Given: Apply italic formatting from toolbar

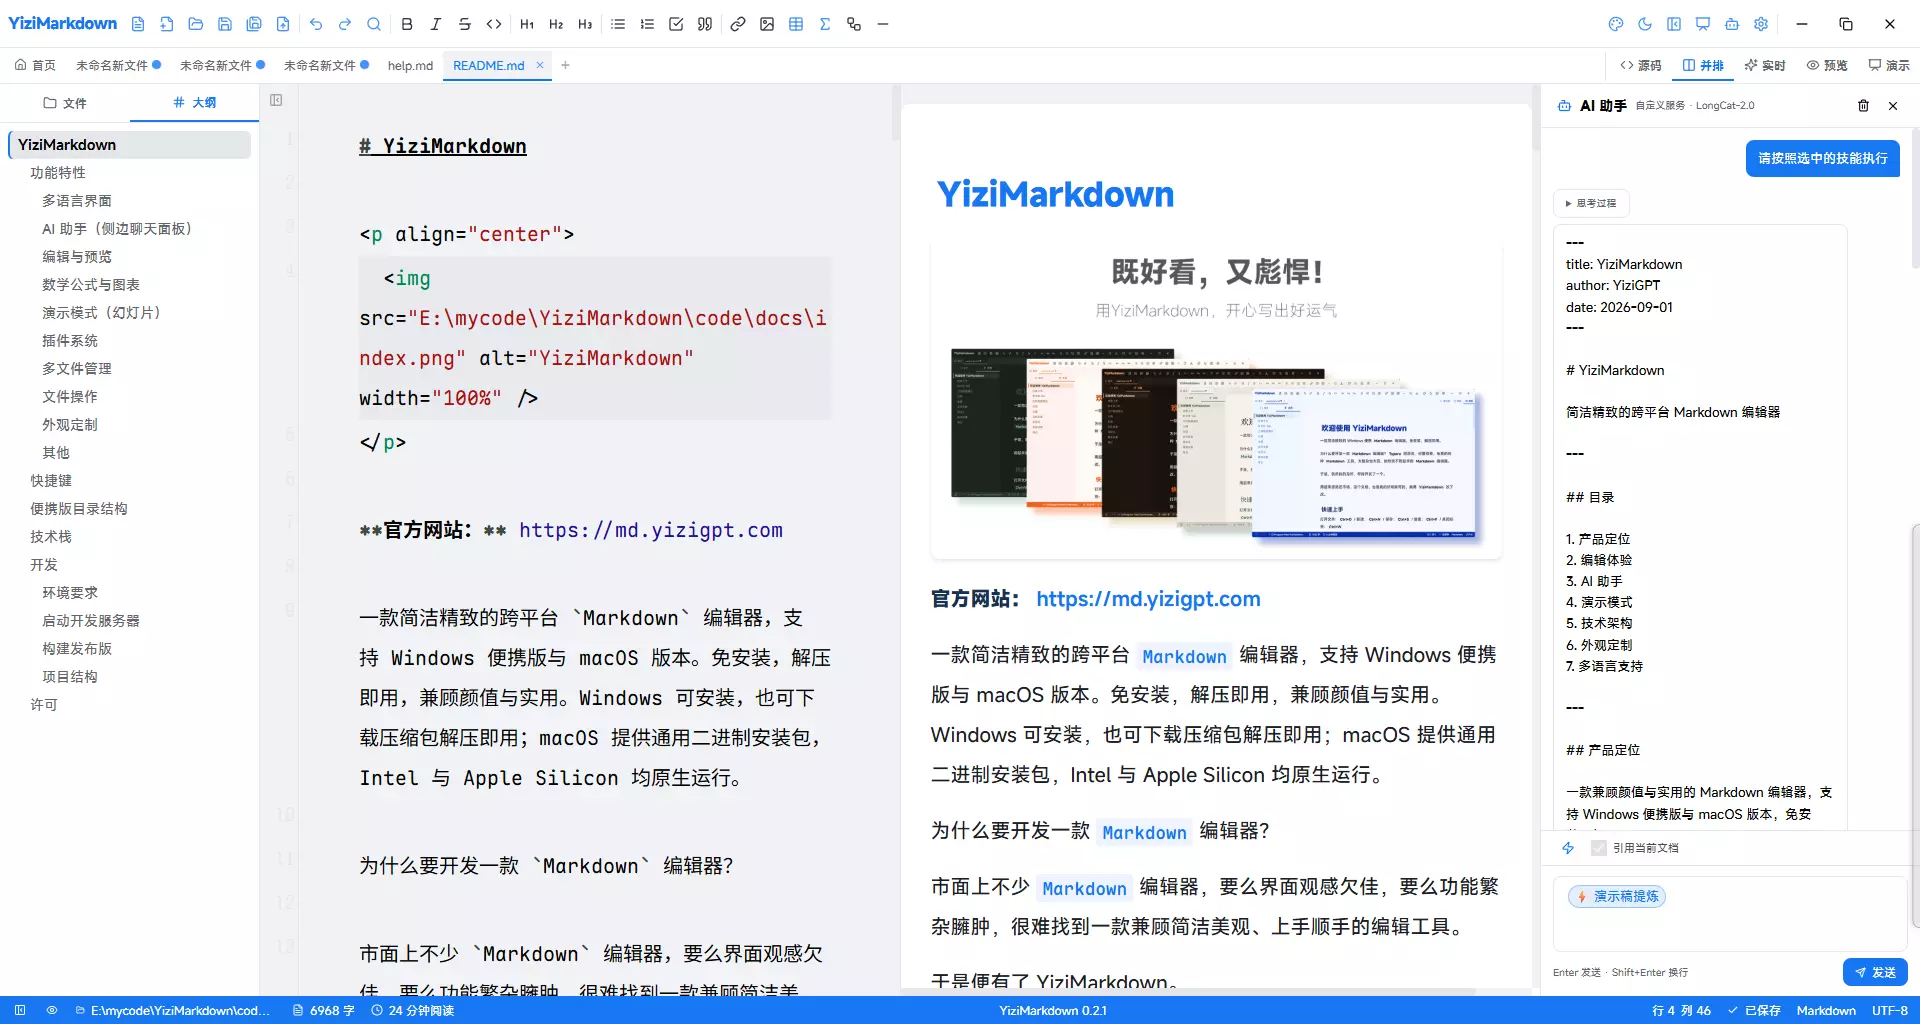Looking at the screenshot, I should (436, 24).
